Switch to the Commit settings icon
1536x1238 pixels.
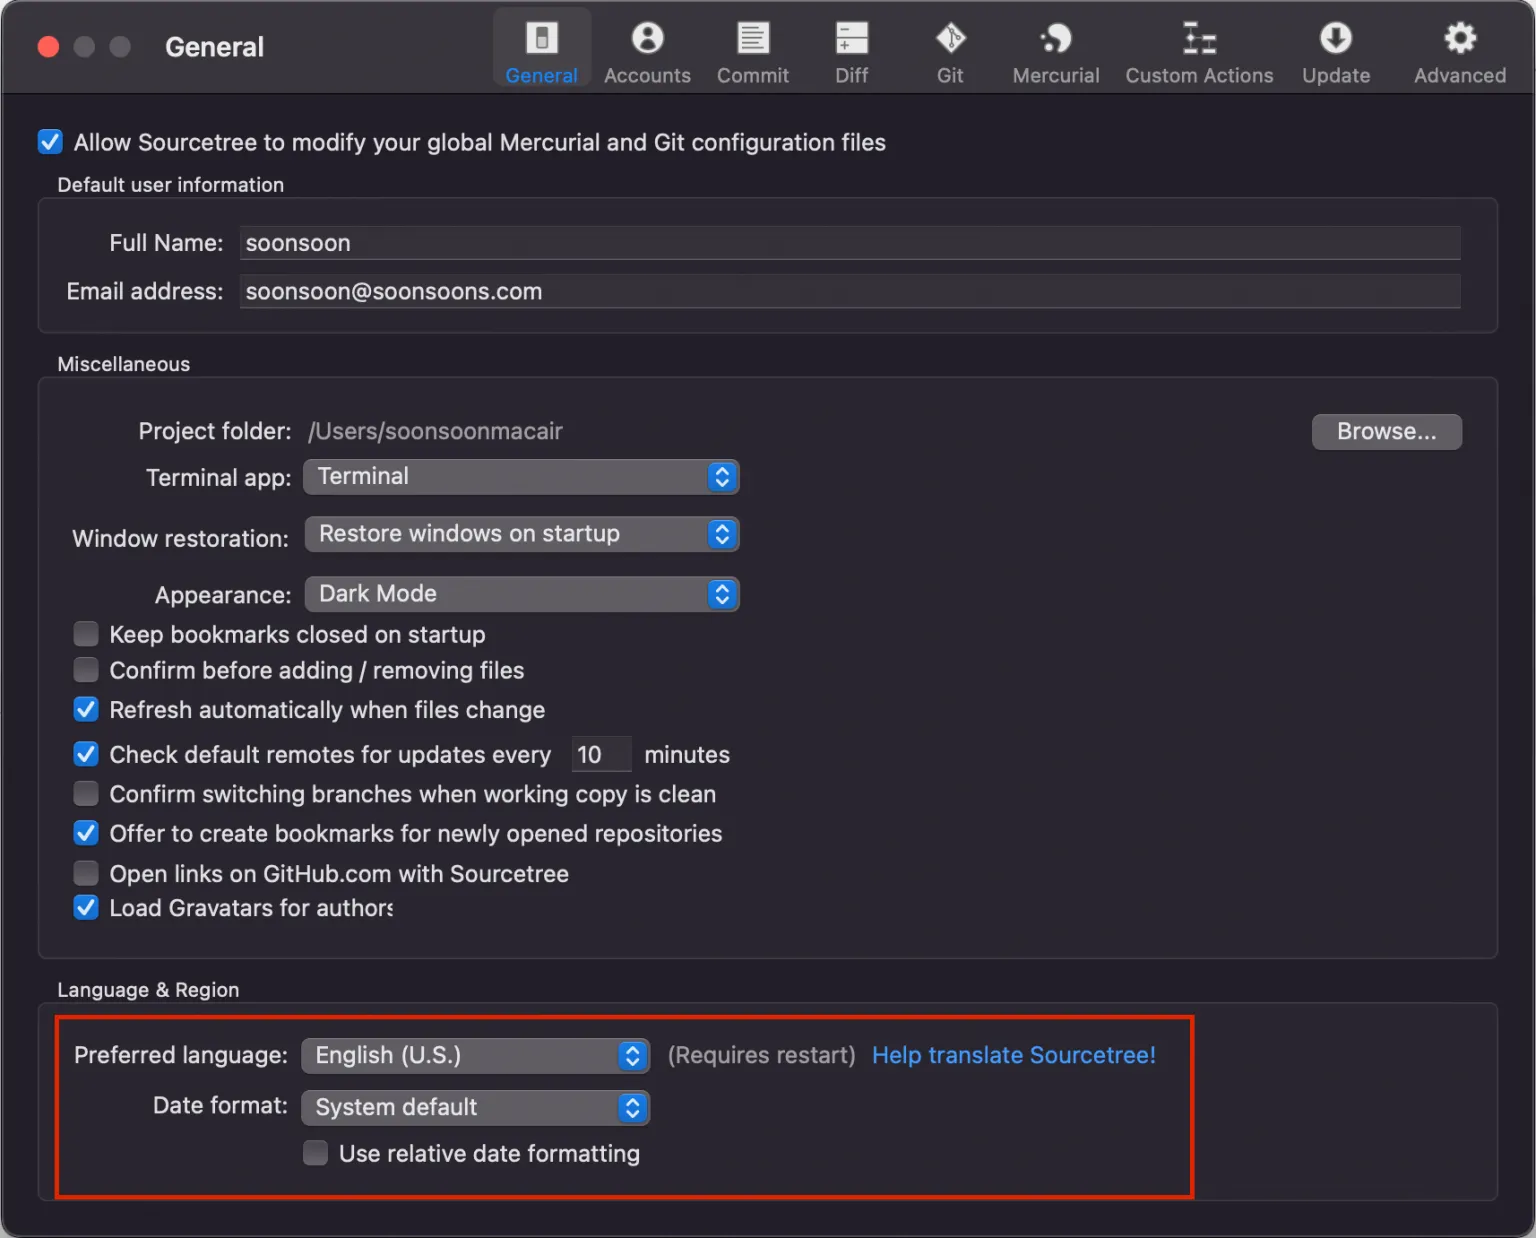coord(752,47)
